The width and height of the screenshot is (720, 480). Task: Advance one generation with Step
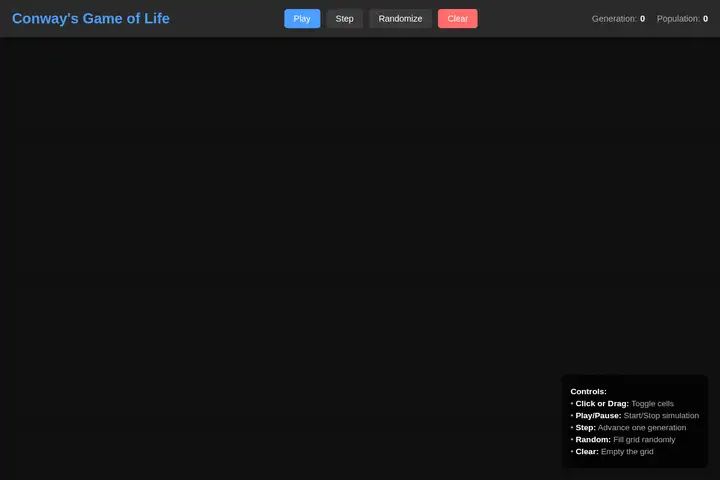pyautogui.click(x=344, y=19)
